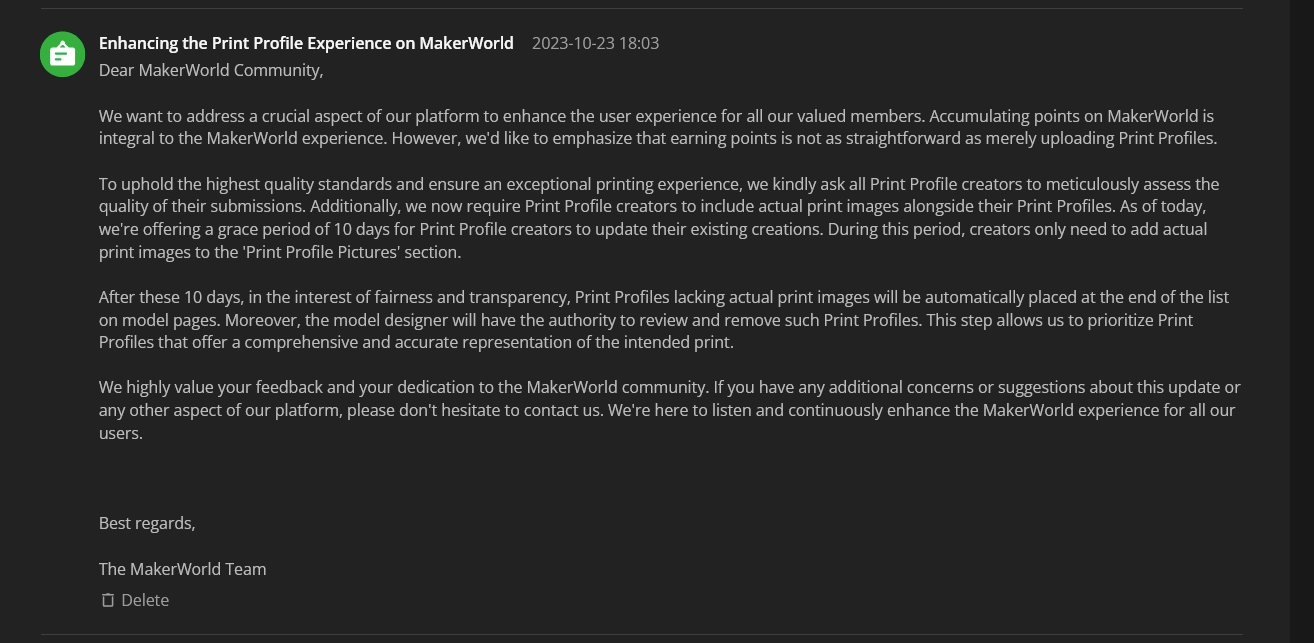This screenshot has height=643, width=1314.
Task: Click "The MakerWorld Team" signature
Action: click(182, 569)
